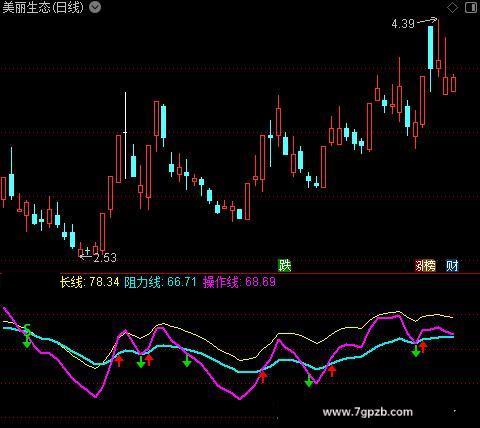Click the blue 财 marker badge
The height and width of the screenshot is (428, 480).
pyautogui.click(x=452, y=266)
